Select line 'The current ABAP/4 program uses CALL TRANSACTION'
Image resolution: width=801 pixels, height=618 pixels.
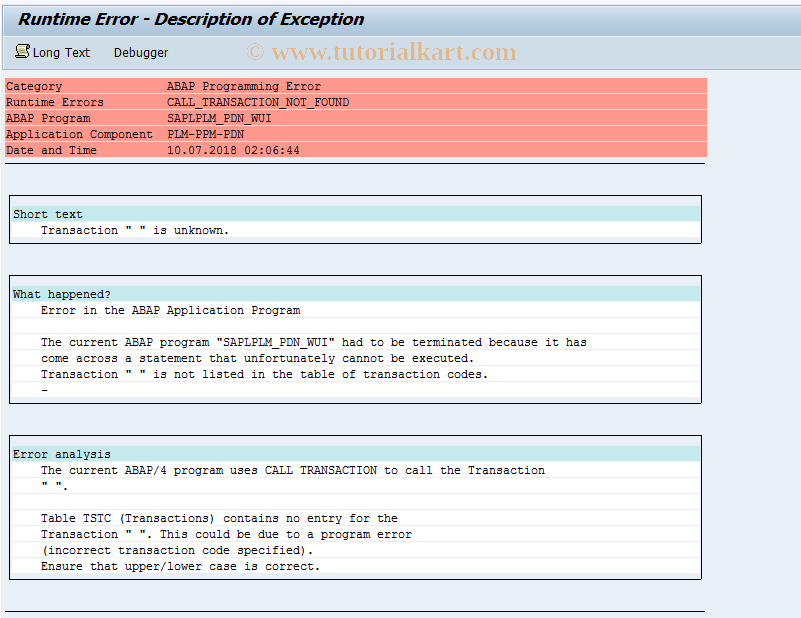[293, 470]
